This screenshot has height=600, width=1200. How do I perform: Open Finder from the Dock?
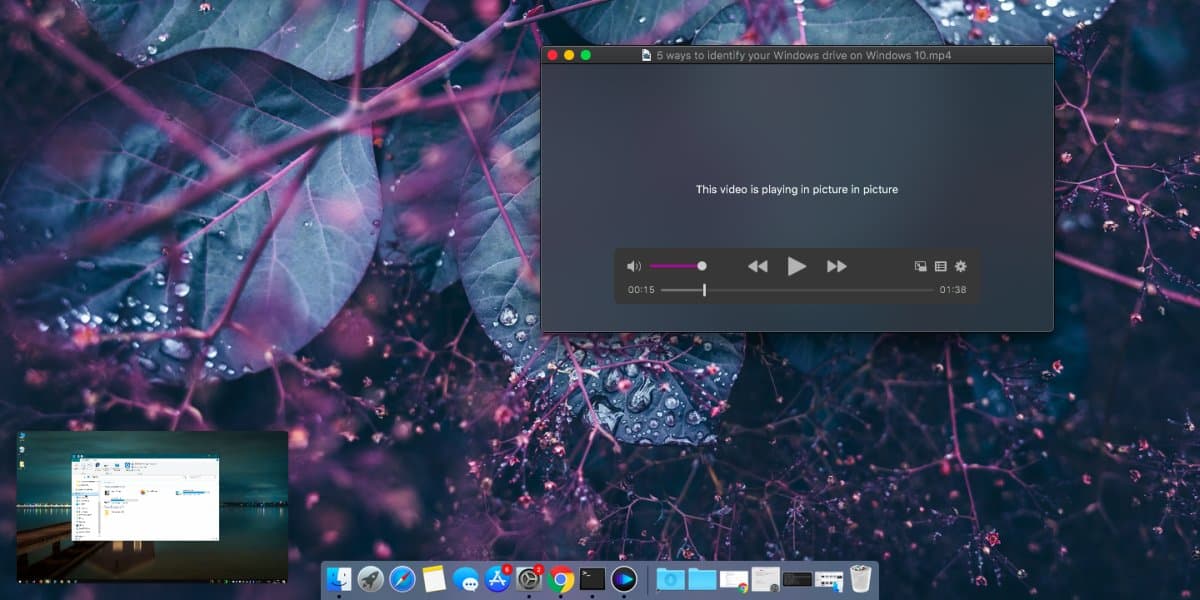pyautogui.click(x=339, y=578)
